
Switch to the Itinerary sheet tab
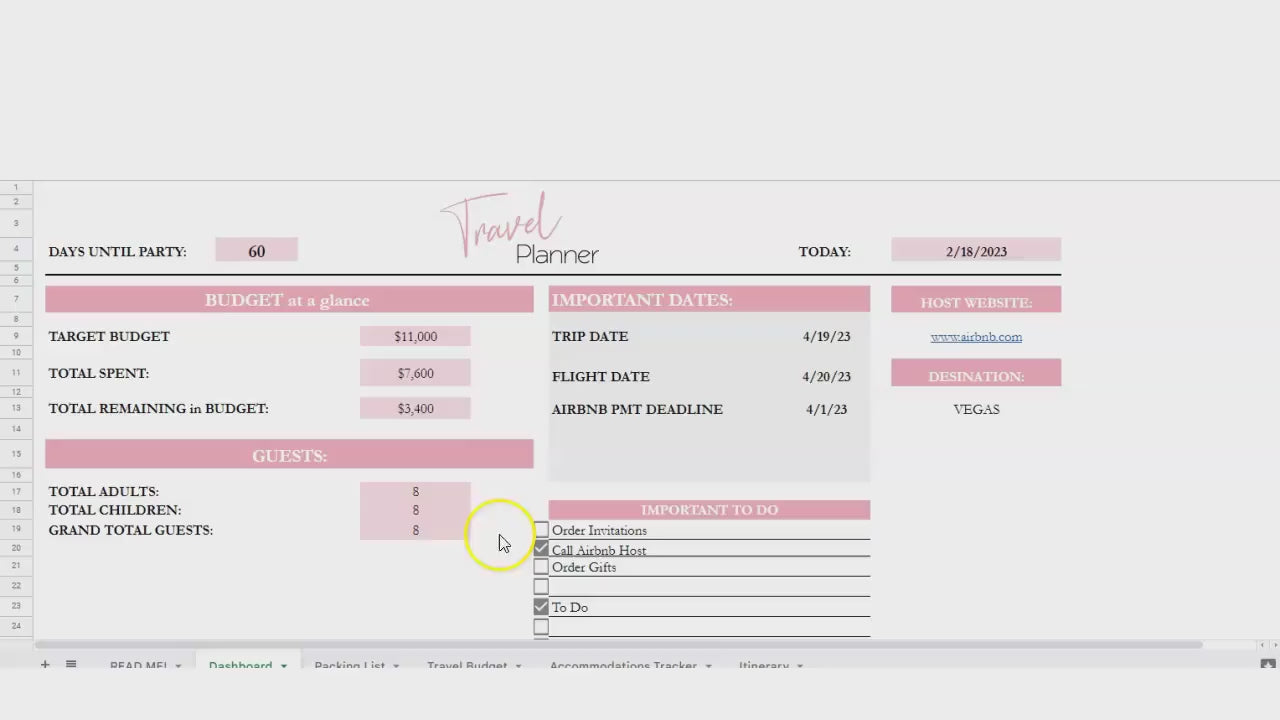764,666
